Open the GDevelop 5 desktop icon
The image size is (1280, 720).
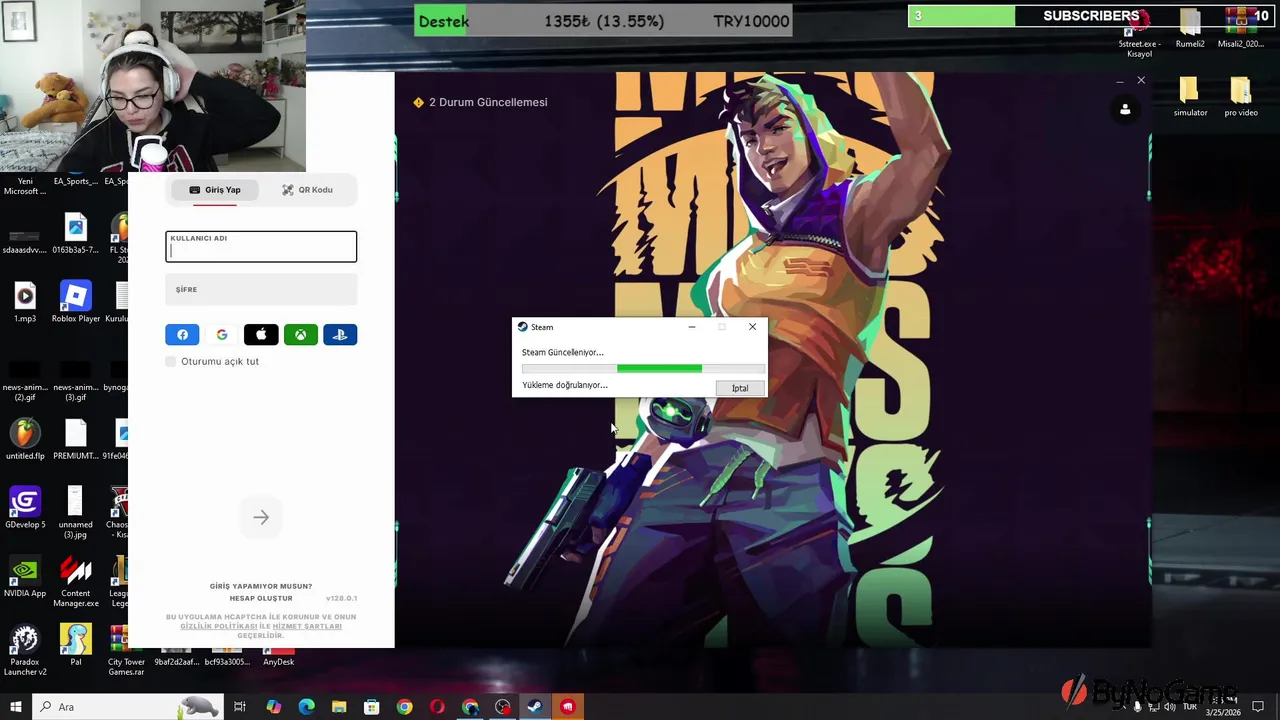25,508
